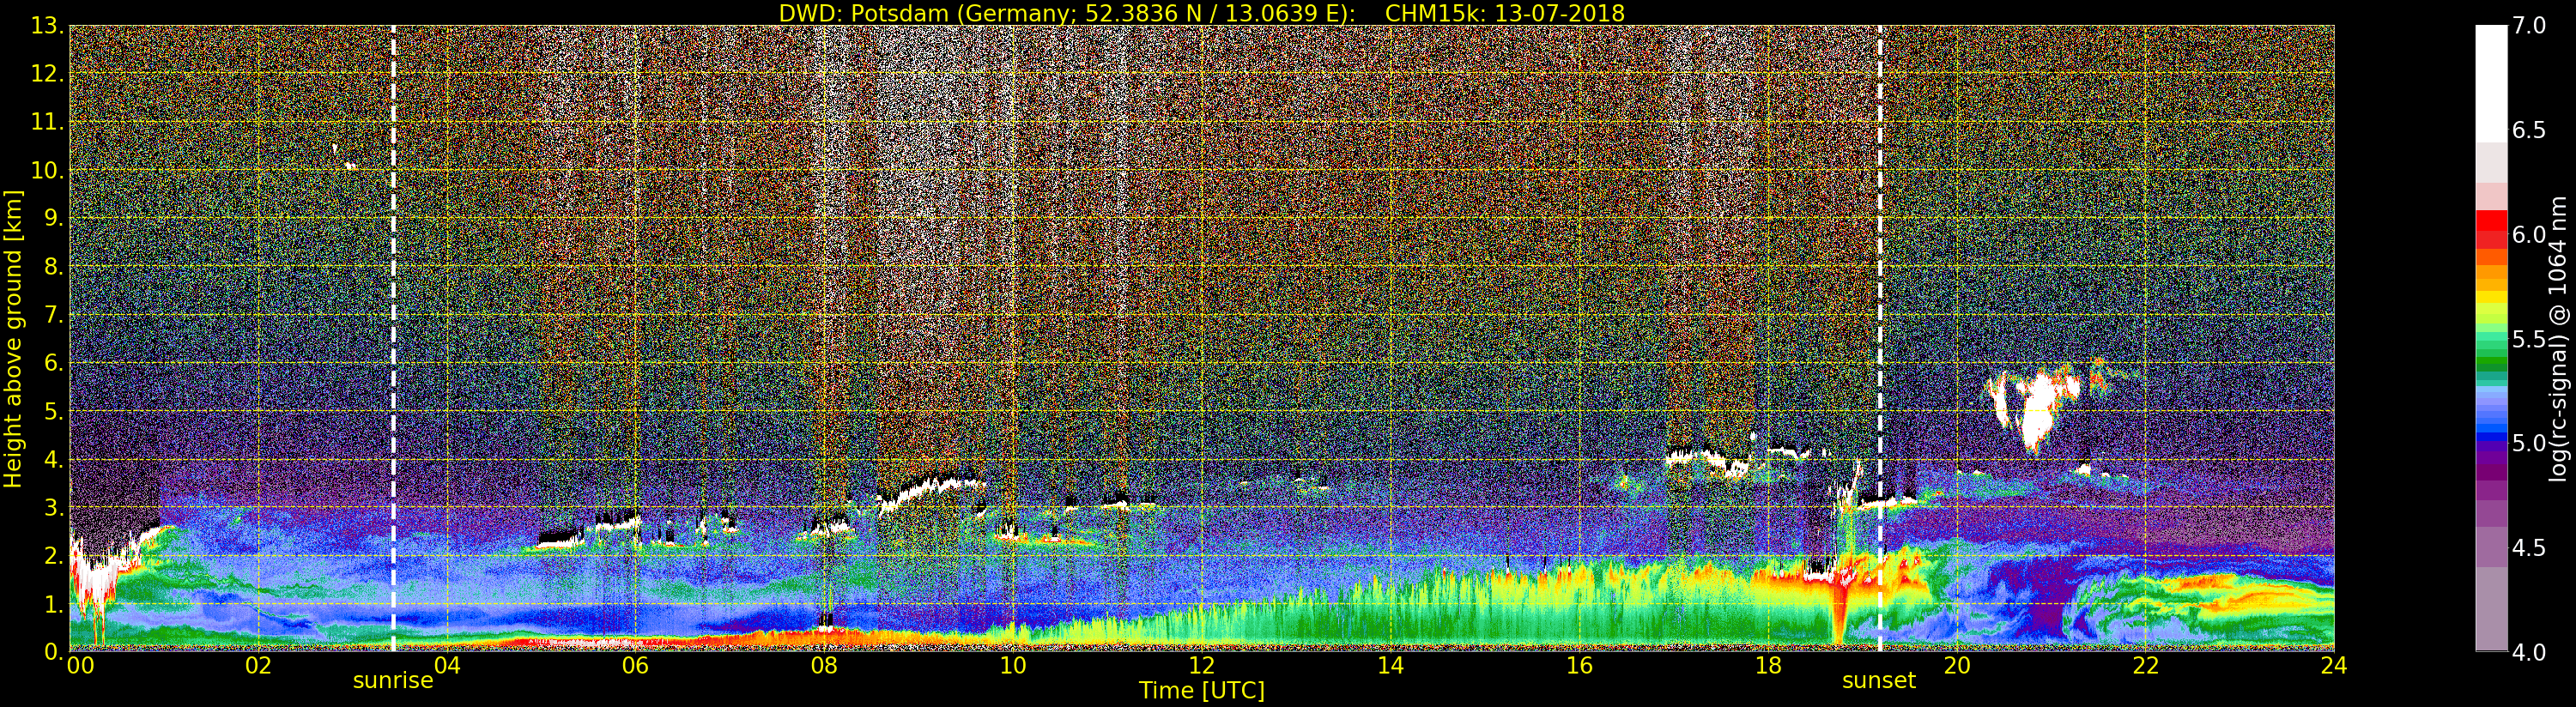Click the 6.5 colorbar scale label
This screenshot has height=707, width=2576.
click(2529, 130)
